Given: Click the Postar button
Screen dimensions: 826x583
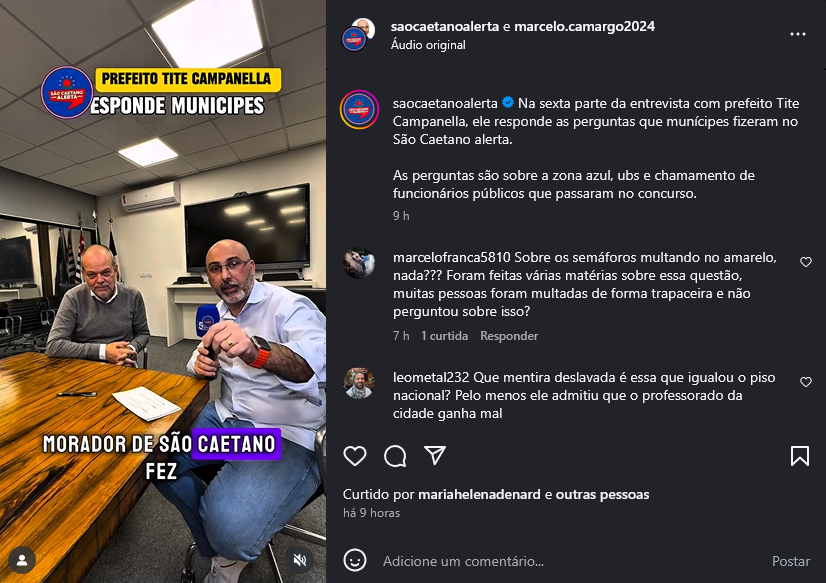Looking at the screenshot, I should [x=791, y=561].
